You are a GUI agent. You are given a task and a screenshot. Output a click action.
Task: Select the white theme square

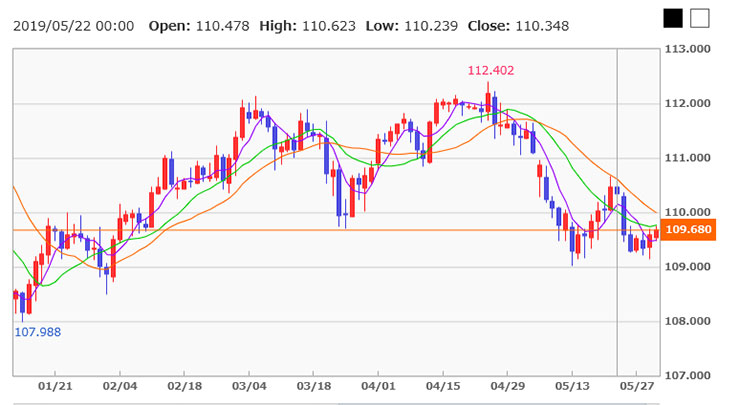click(699, 19)
